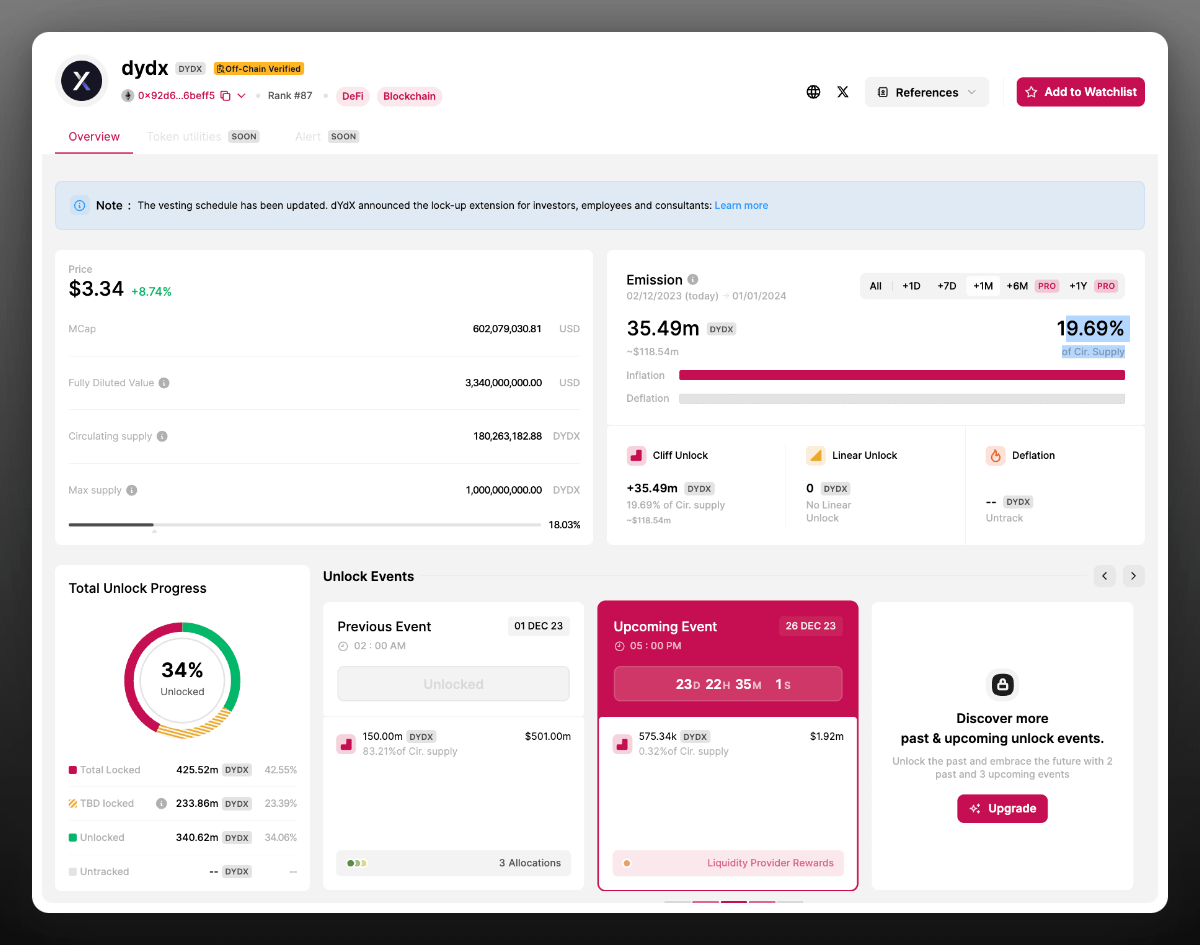Expand the contract address chevron

click(x=241, y=96)
